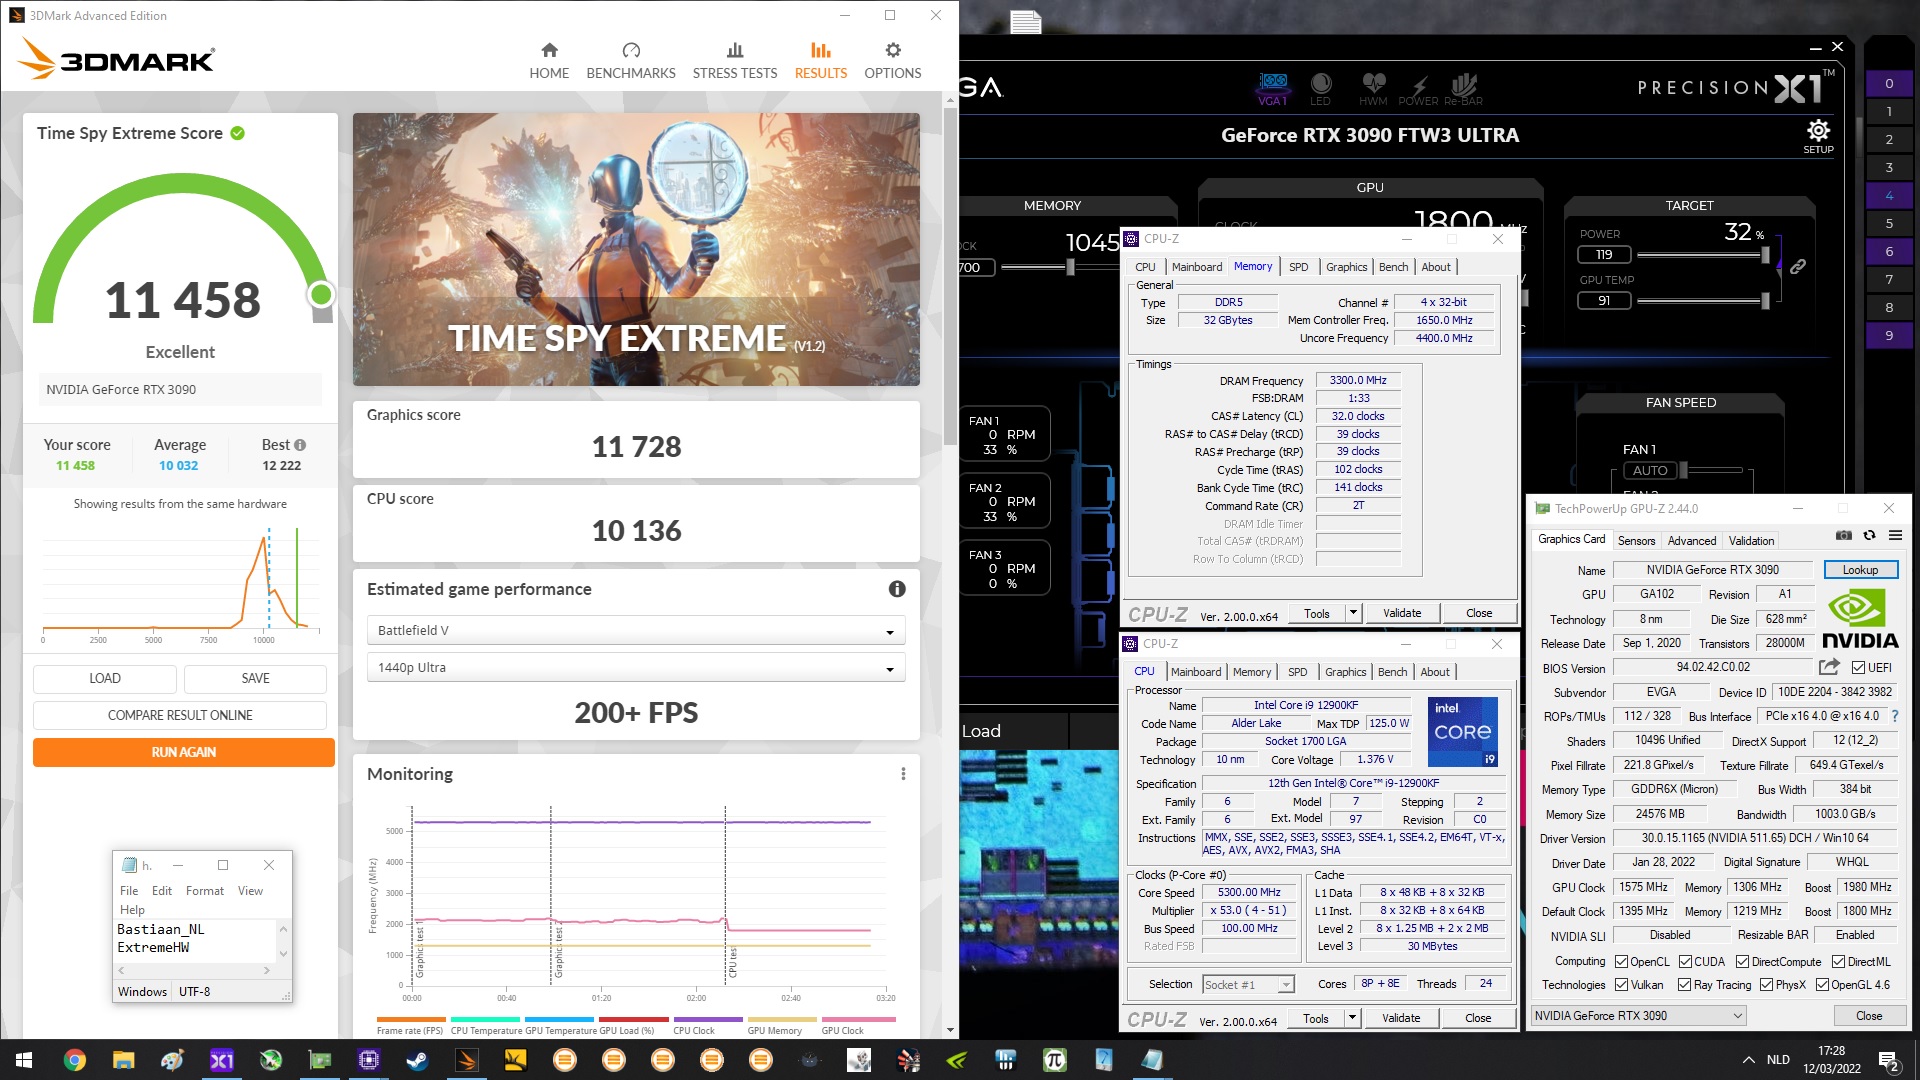The width and height of the screenshot is (1920, 1080).
Task: Open Advanced tab in GPU-Z
Action: pyautogui.click(x=1691, y=541)
